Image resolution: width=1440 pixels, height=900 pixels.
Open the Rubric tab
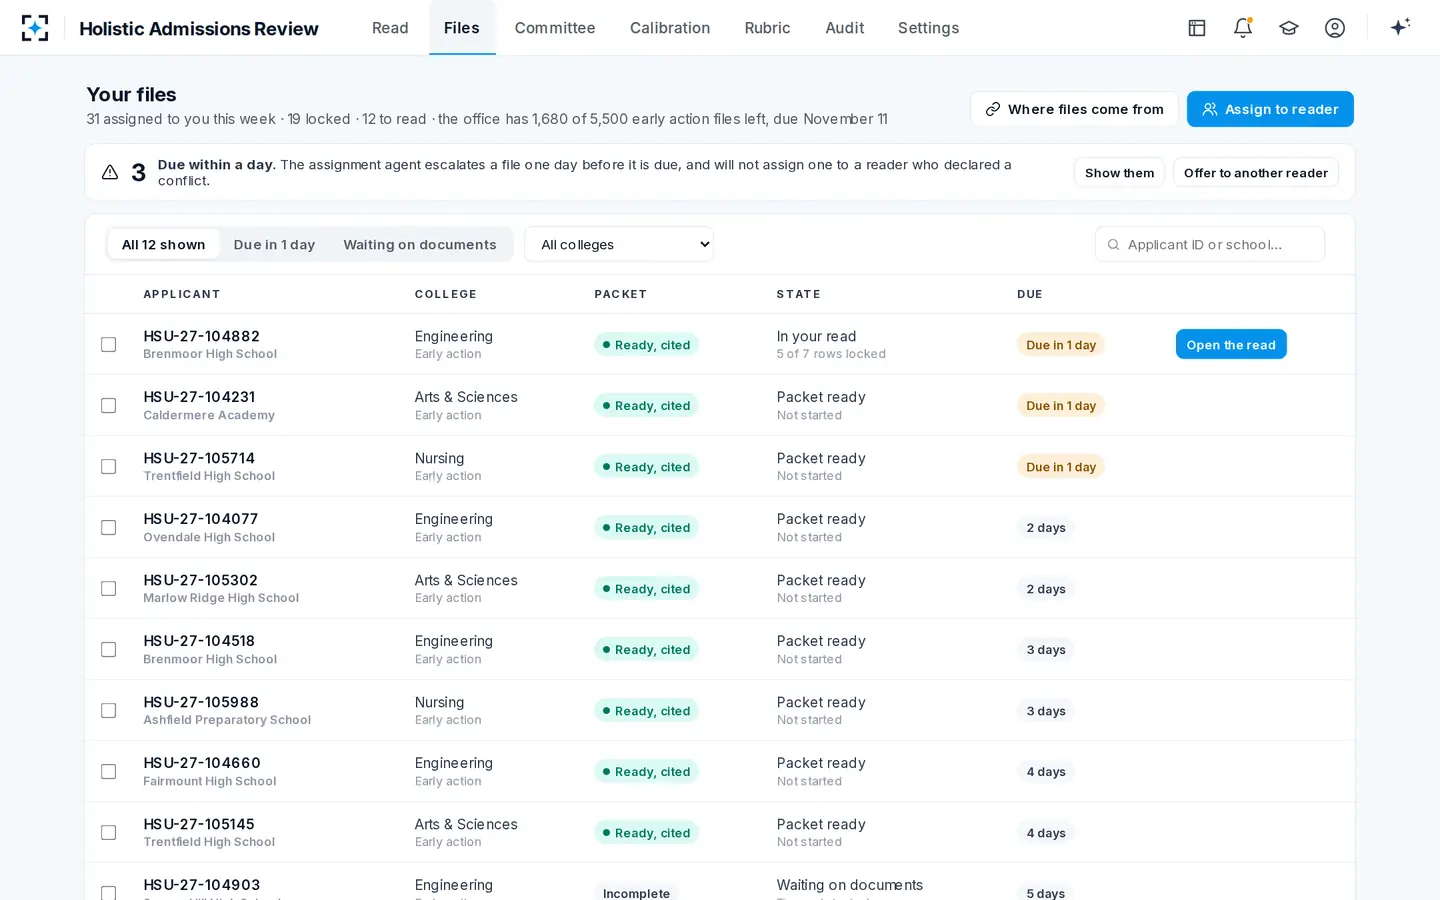coord(767,28)
